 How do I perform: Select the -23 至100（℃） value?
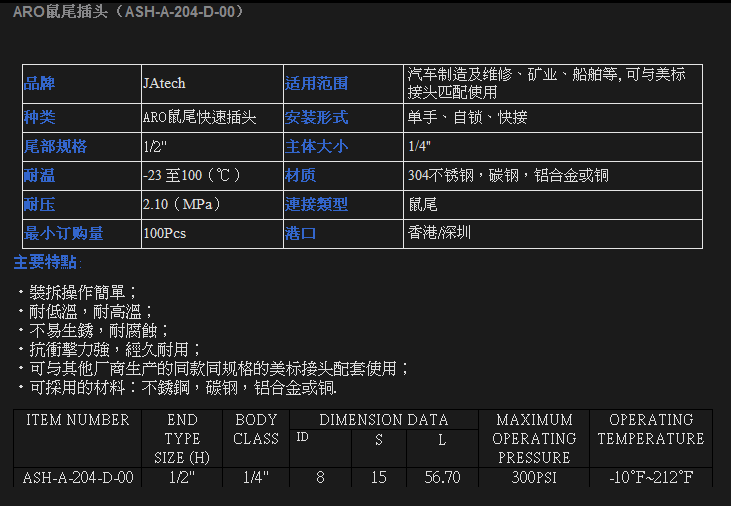192,175
